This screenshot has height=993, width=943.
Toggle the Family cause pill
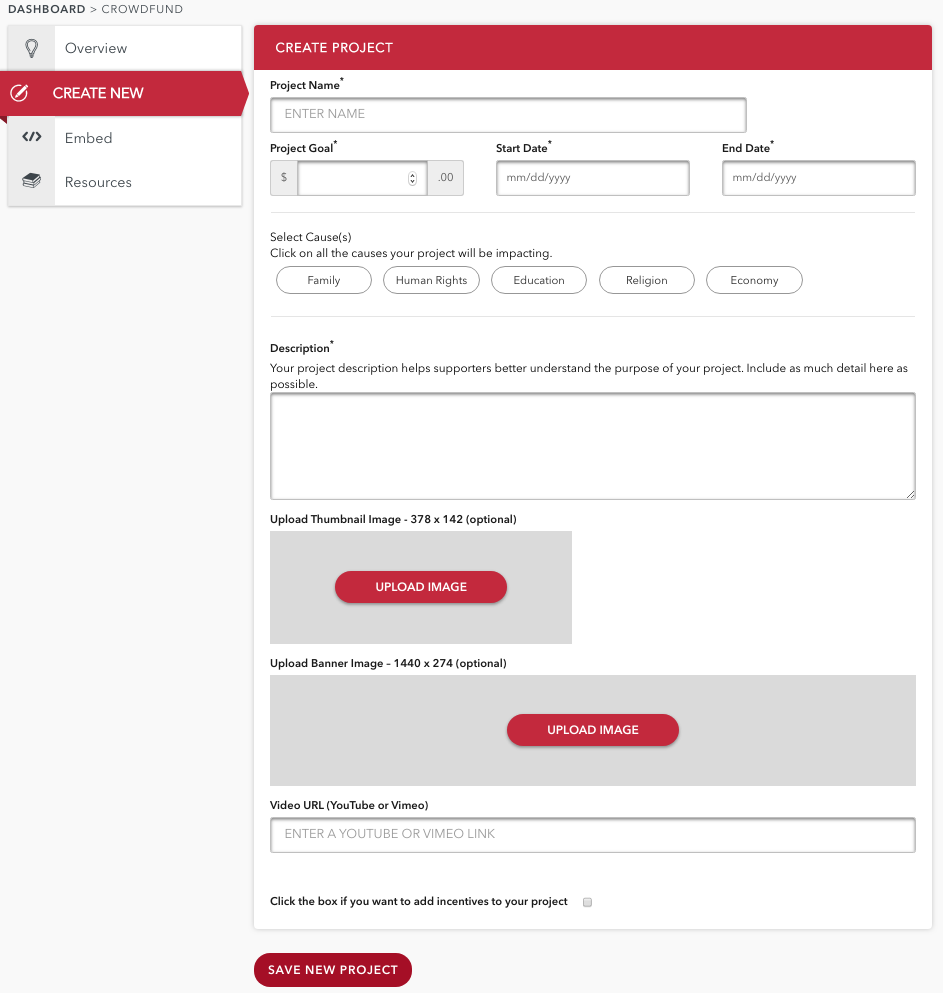323,281
